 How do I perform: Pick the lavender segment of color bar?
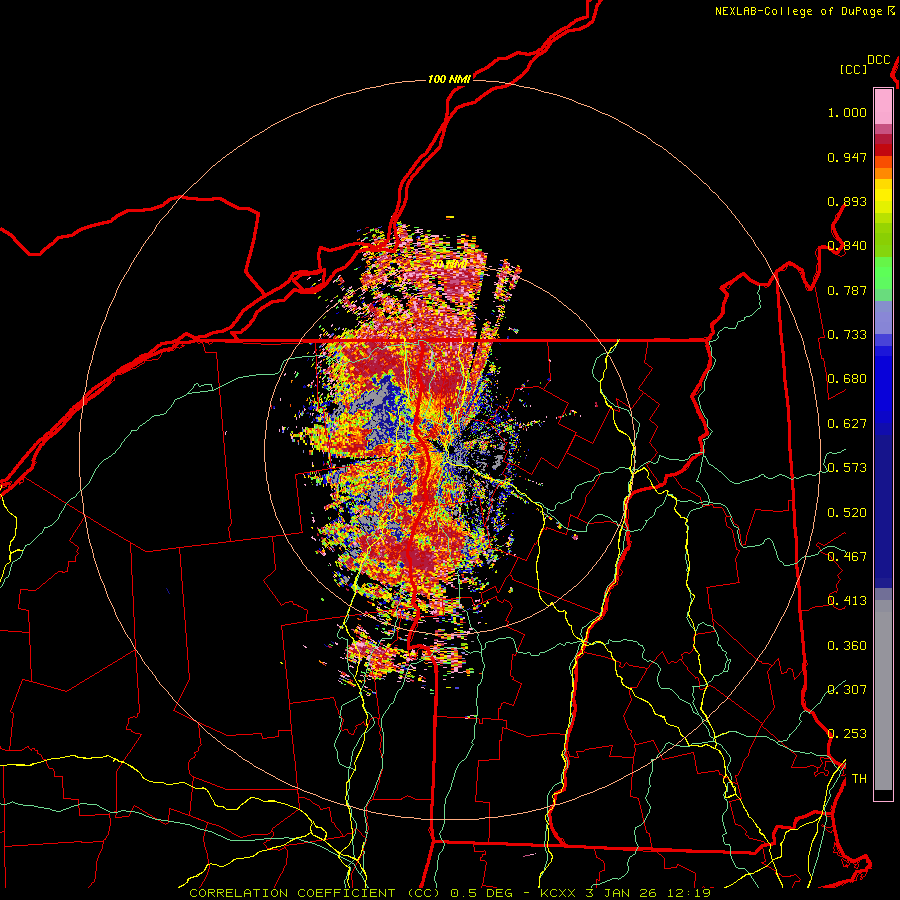[x=883, y=317]
